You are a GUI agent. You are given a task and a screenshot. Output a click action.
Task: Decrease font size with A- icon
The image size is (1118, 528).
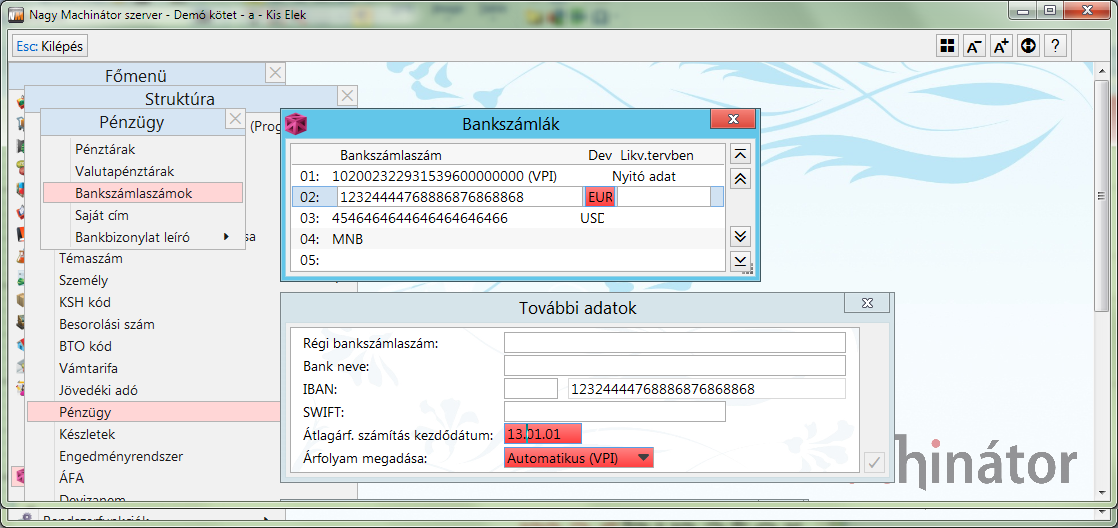pyautogui.click(x=974, y=46)
